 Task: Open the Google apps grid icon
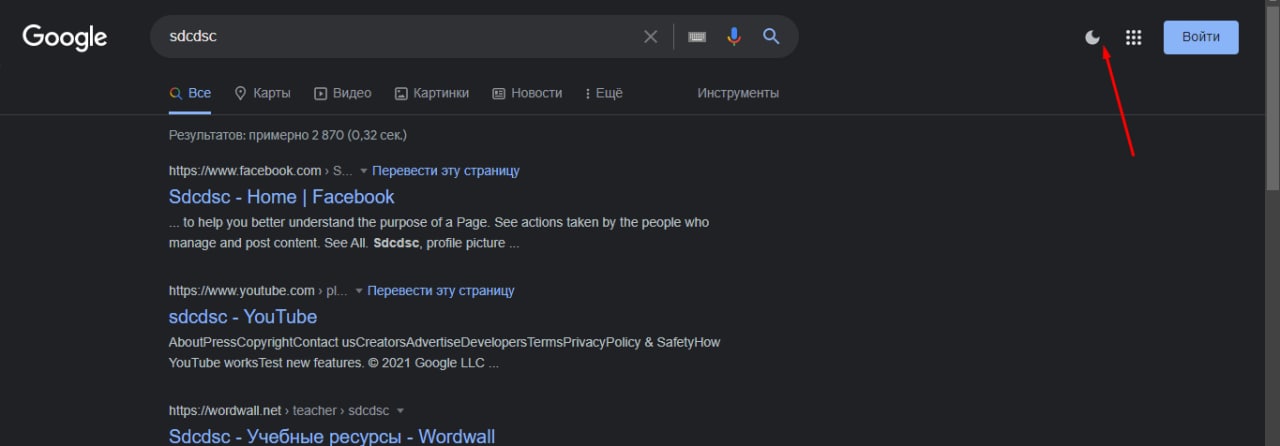coord(1133,38)
